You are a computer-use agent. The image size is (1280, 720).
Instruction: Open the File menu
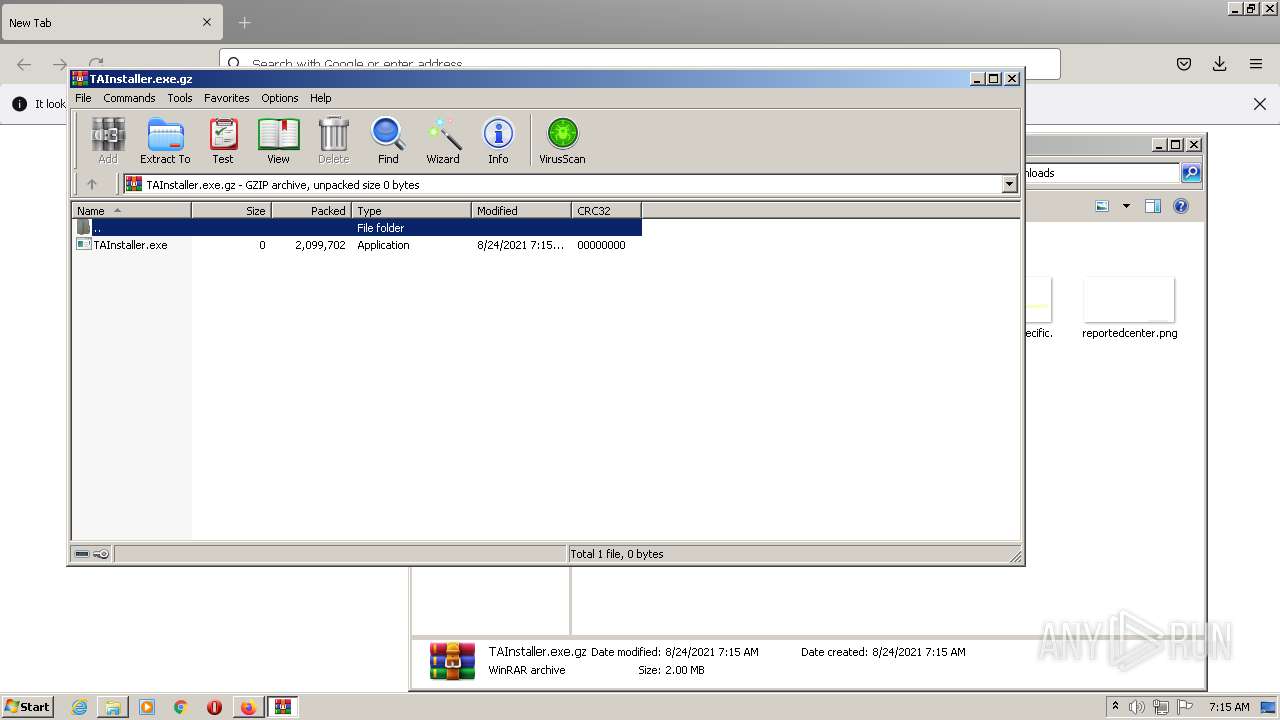[83, 98]
